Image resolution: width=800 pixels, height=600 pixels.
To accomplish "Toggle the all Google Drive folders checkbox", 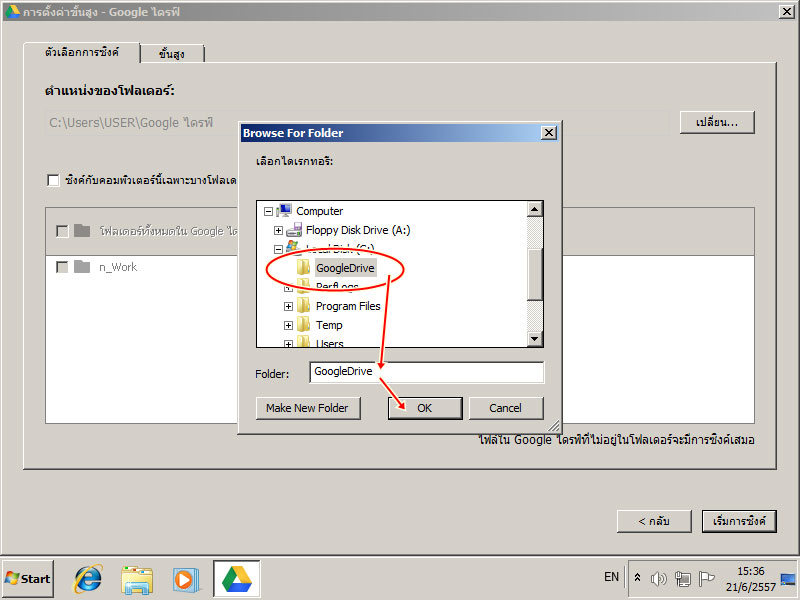I will pos(62,231).
